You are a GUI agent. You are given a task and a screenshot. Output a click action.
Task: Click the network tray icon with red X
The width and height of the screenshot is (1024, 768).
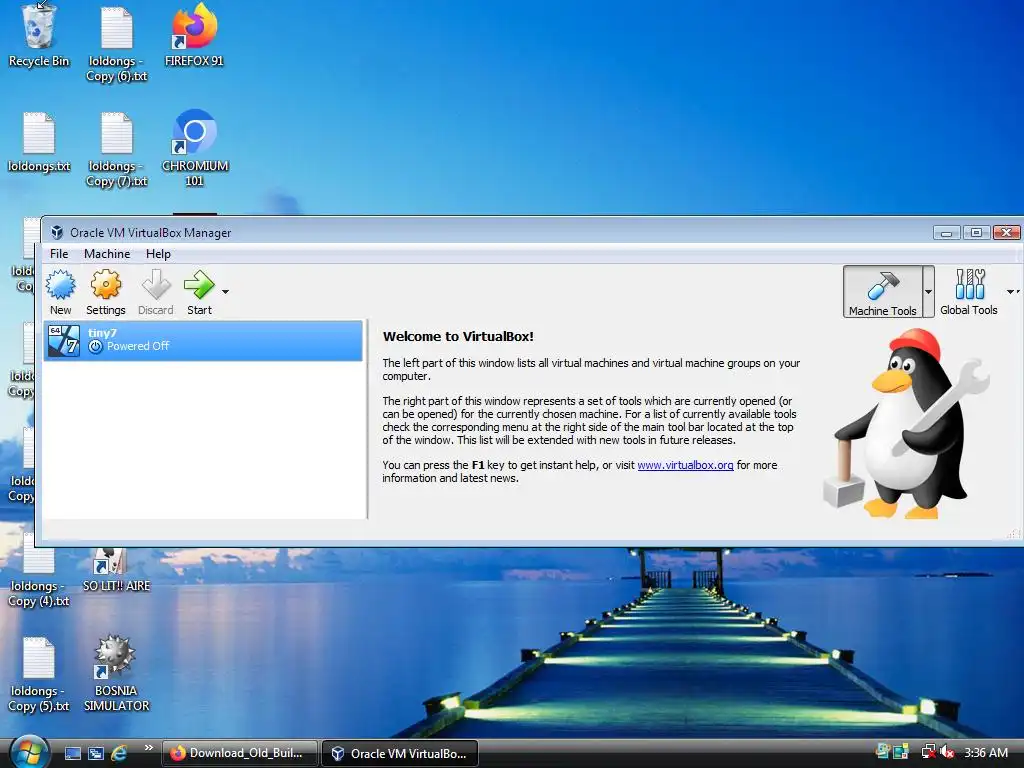[x=927, y=752]
